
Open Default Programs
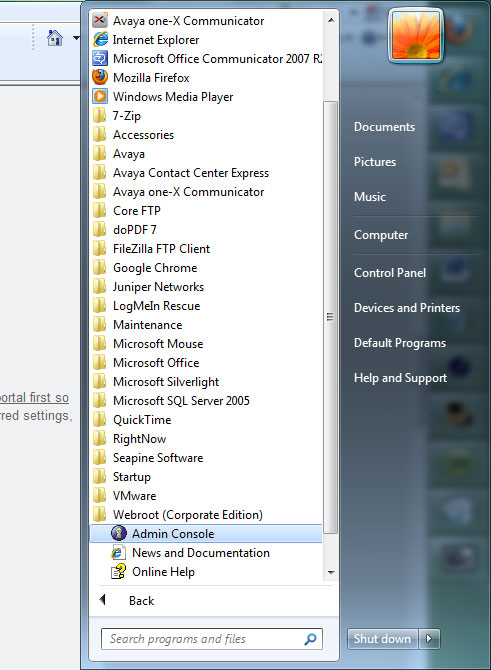pos(400,343)
